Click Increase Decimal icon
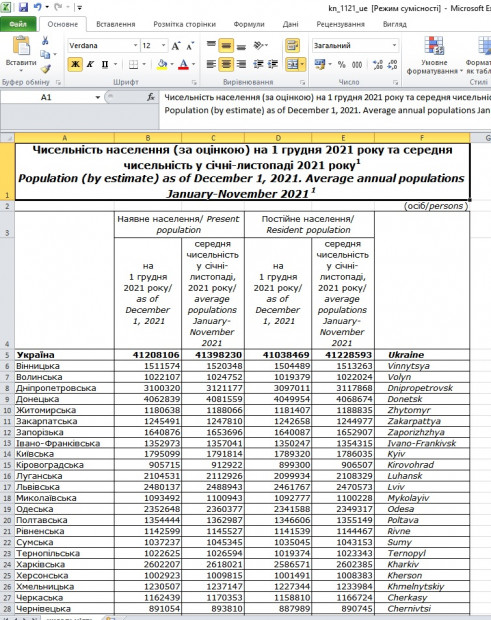491x620 pixels. [x=378, y=64]
